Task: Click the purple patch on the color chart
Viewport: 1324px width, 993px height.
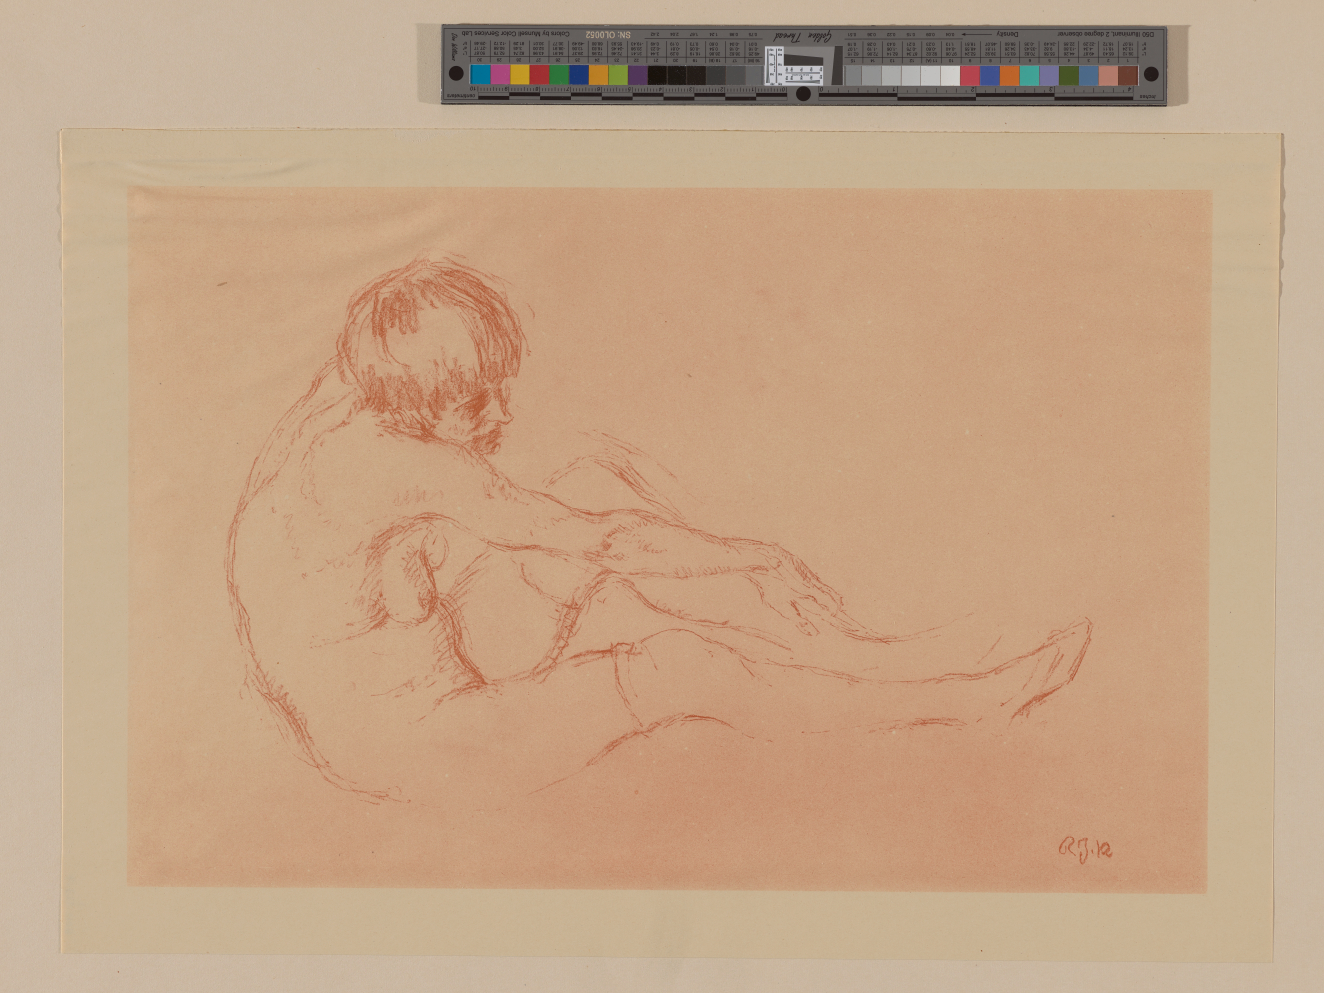Action: pos(638,74)
